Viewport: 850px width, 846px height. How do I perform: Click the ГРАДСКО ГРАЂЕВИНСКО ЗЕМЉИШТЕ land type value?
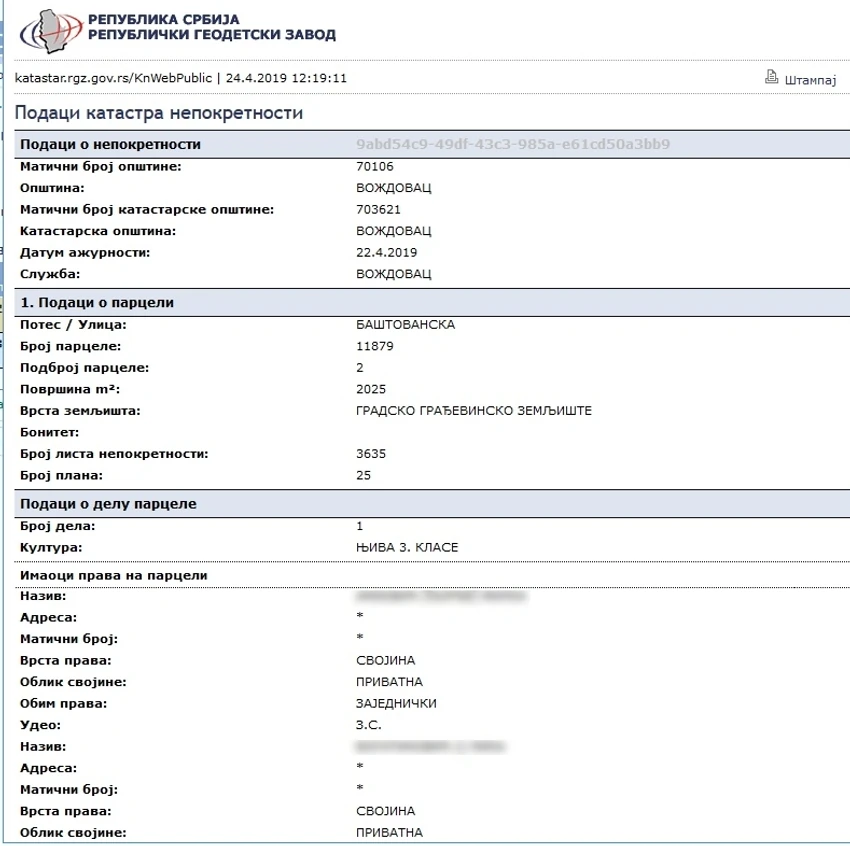click(474, 411)
